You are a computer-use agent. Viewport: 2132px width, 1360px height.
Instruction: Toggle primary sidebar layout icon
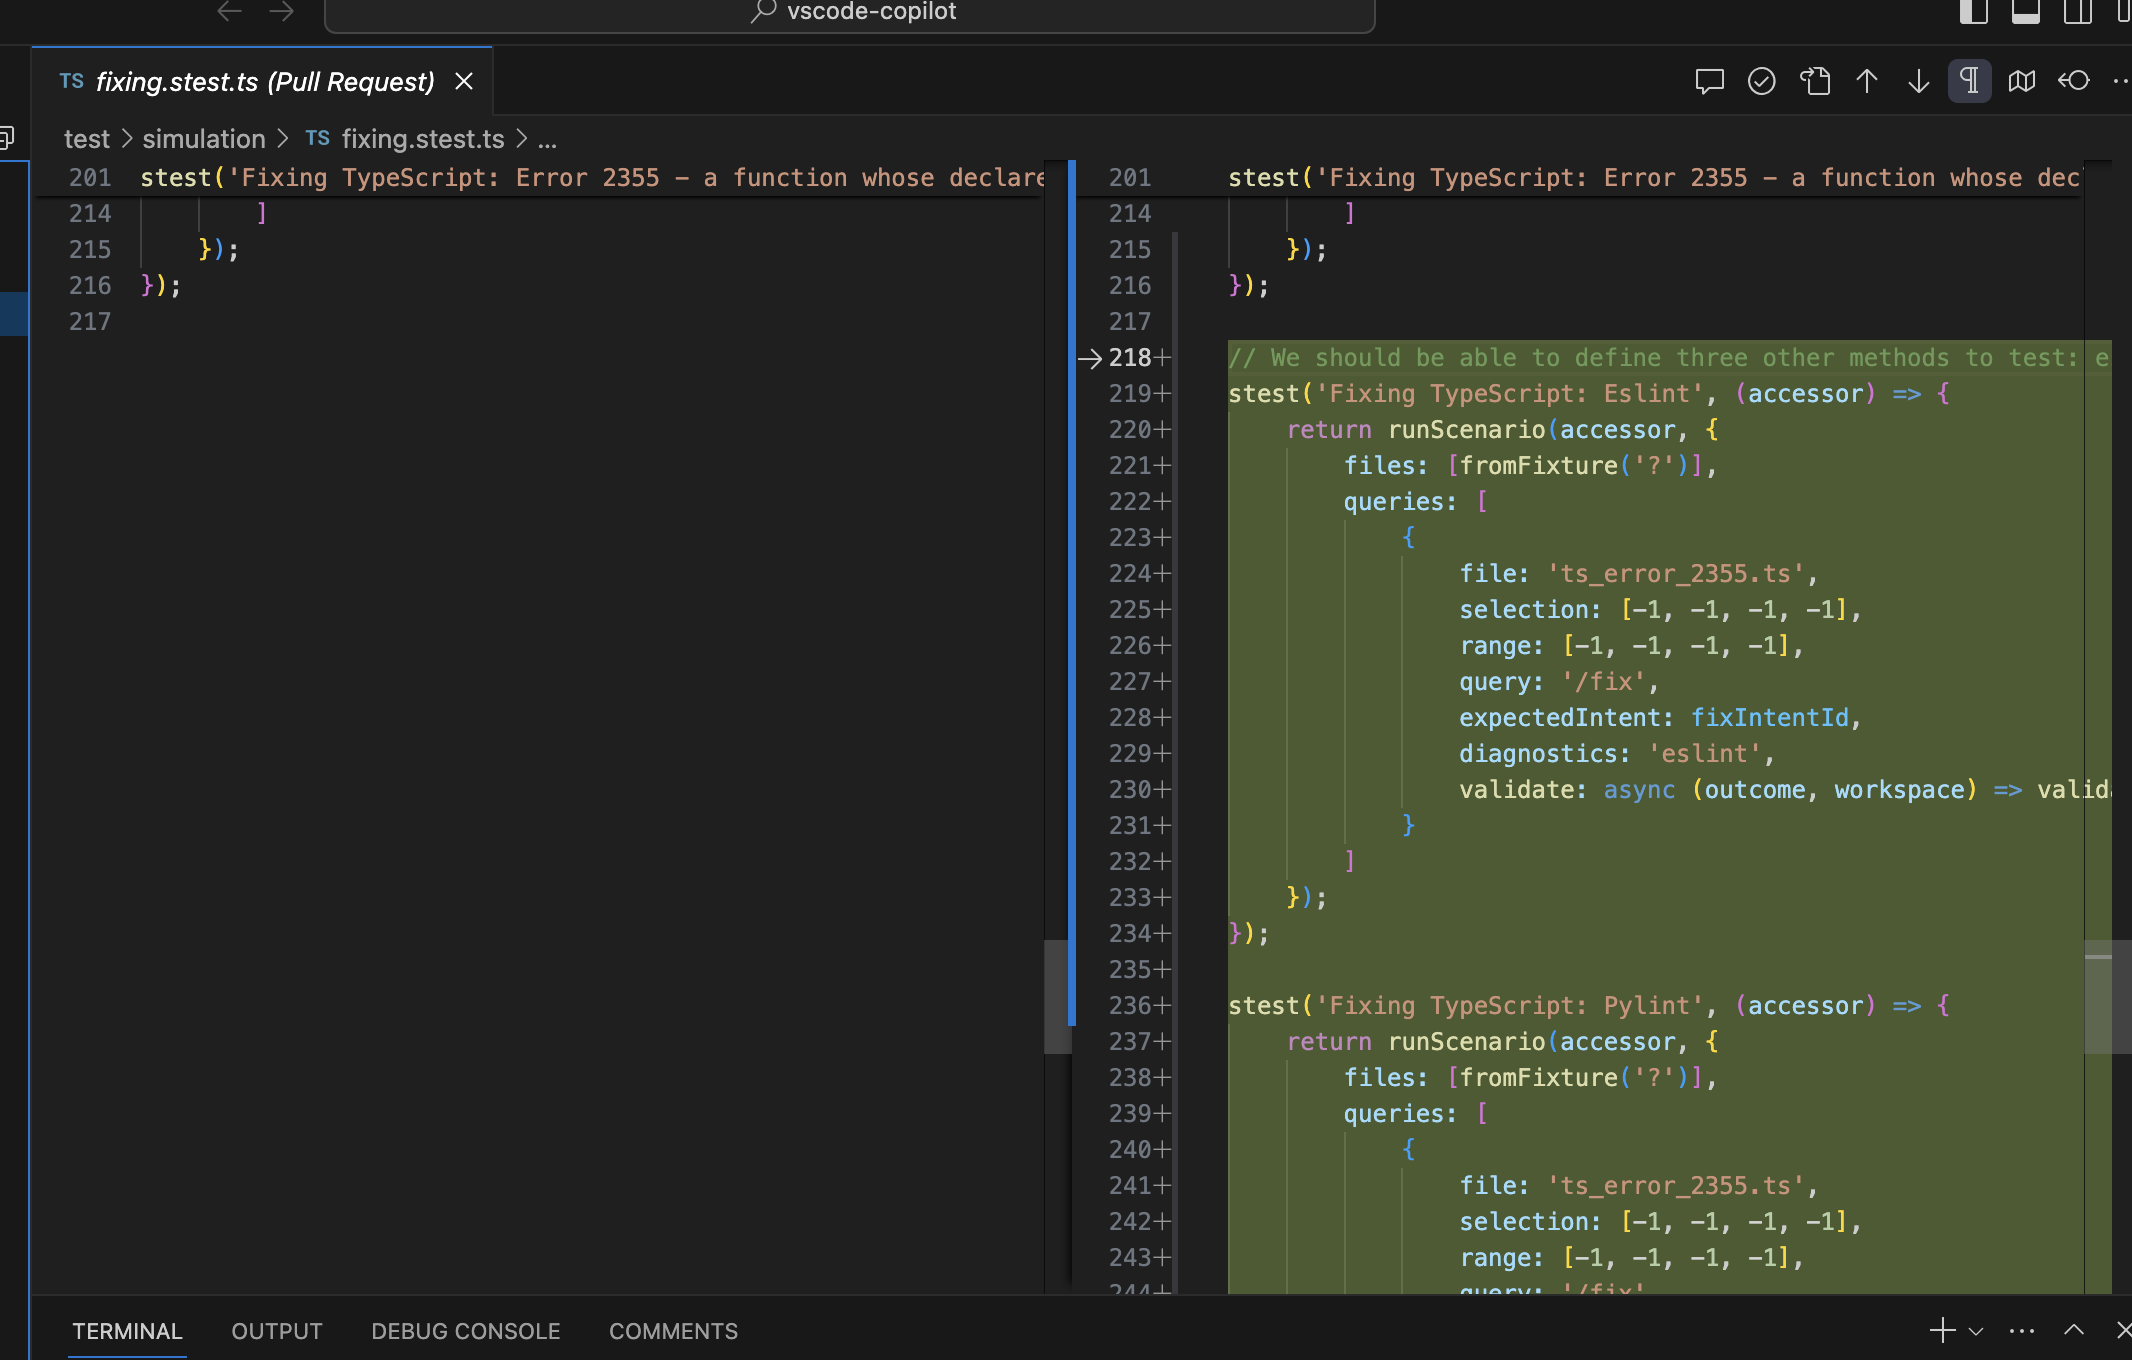tap(1973, 12)
